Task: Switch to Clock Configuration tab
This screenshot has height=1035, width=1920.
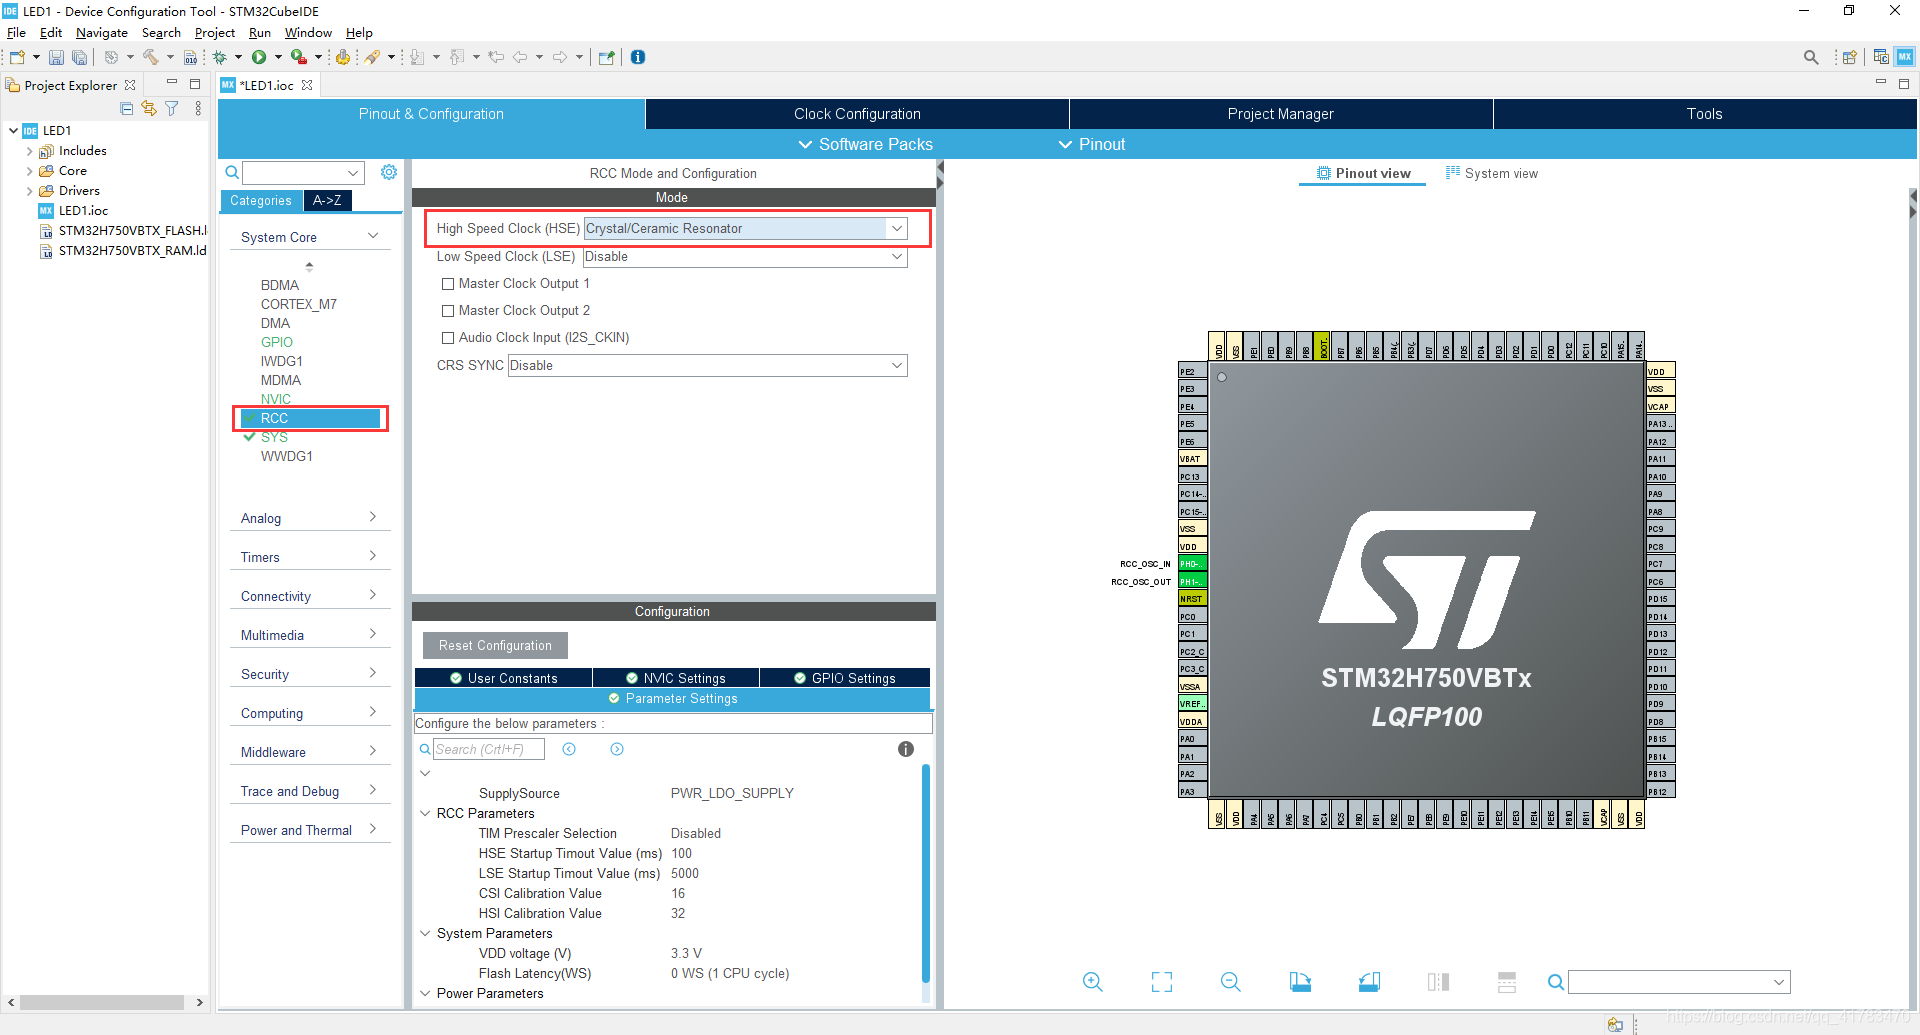Action: click(857, 114)
